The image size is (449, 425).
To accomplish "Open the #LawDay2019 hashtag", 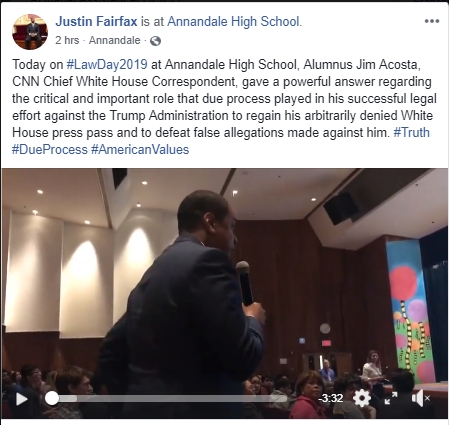I will [x=107, y=64].
